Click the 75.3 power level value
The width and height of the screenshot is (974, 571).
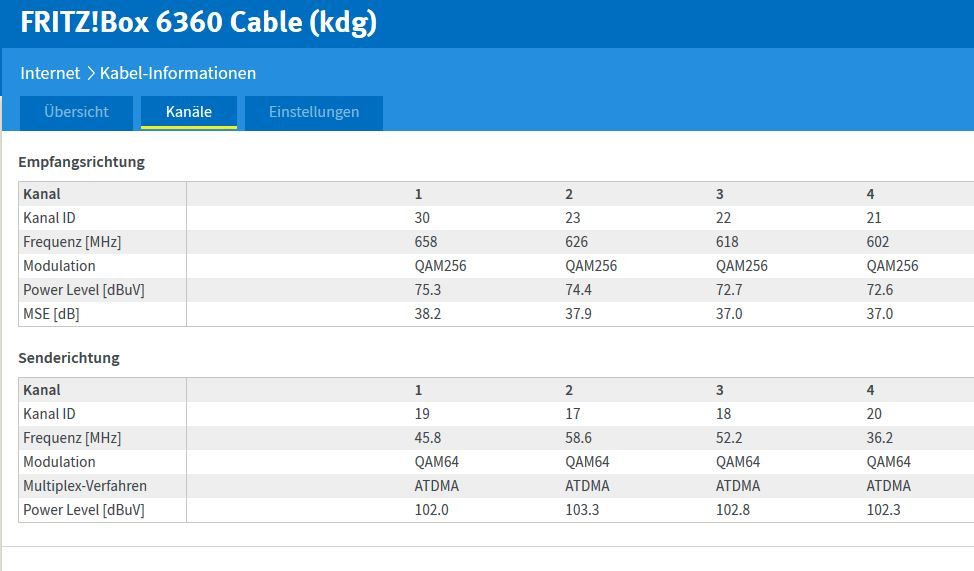pos(428,290)
